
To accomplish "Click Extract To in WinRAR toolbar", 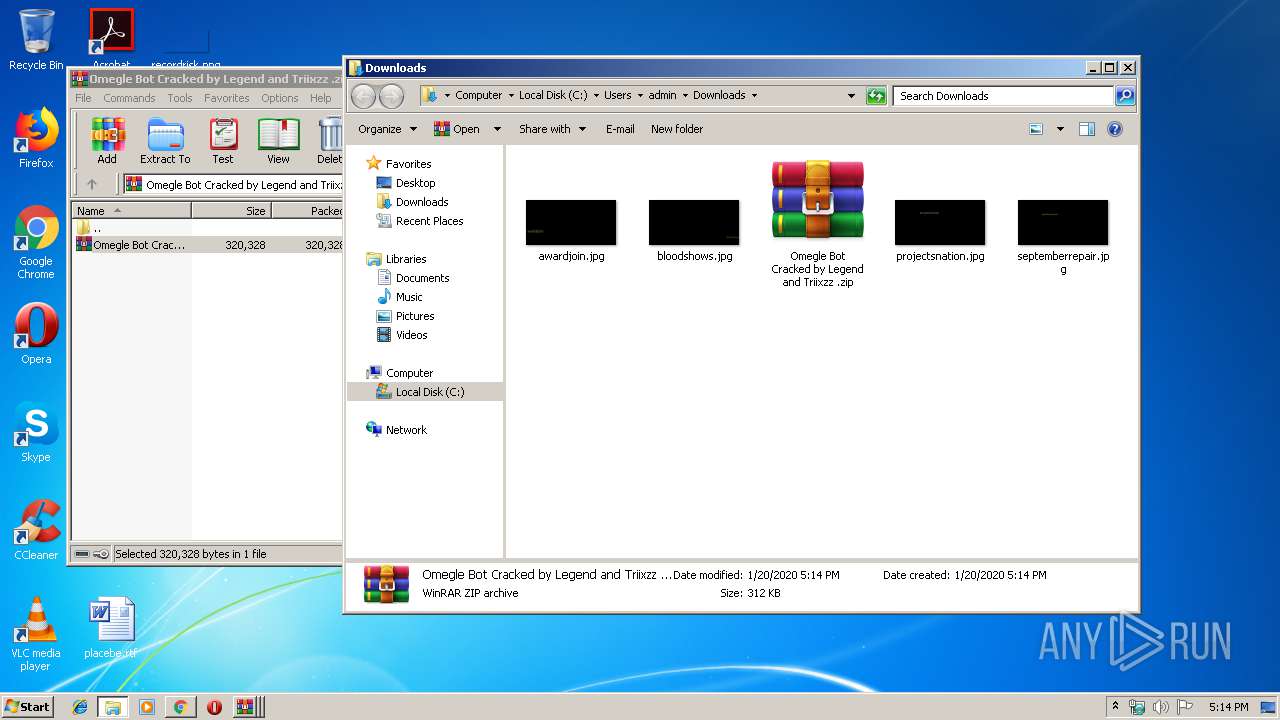I will pos(165,141).
